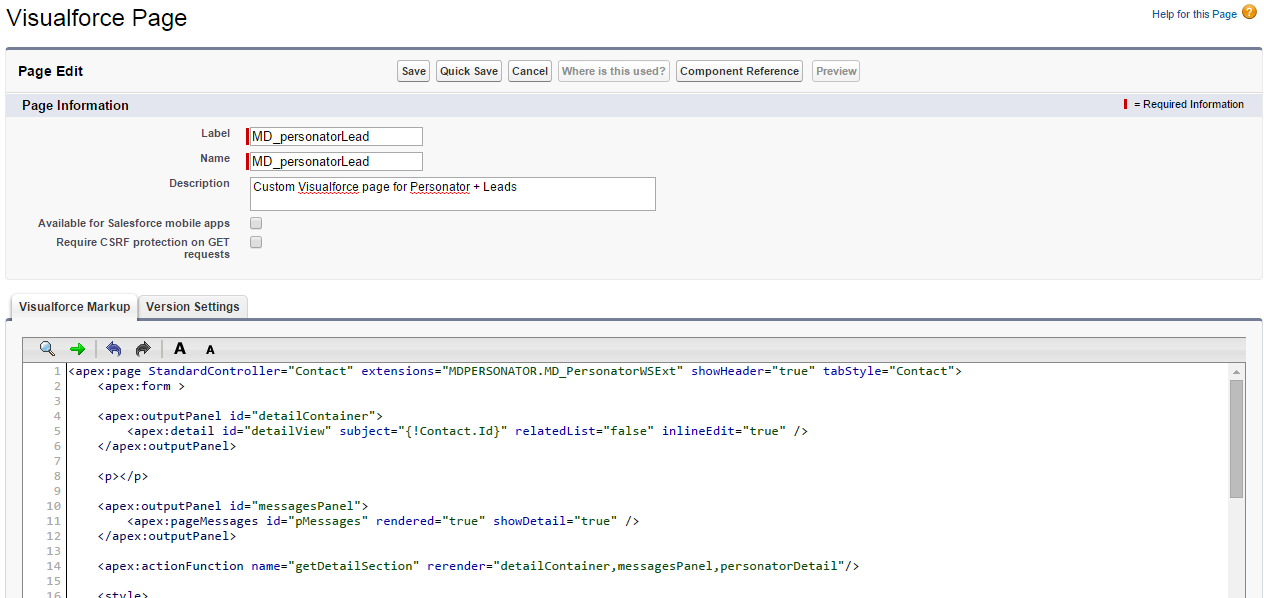Image resolution: width=1264 pixels, height=598 pixels.
Task: Open Help for this Page link
Action: click(1194, 14)
